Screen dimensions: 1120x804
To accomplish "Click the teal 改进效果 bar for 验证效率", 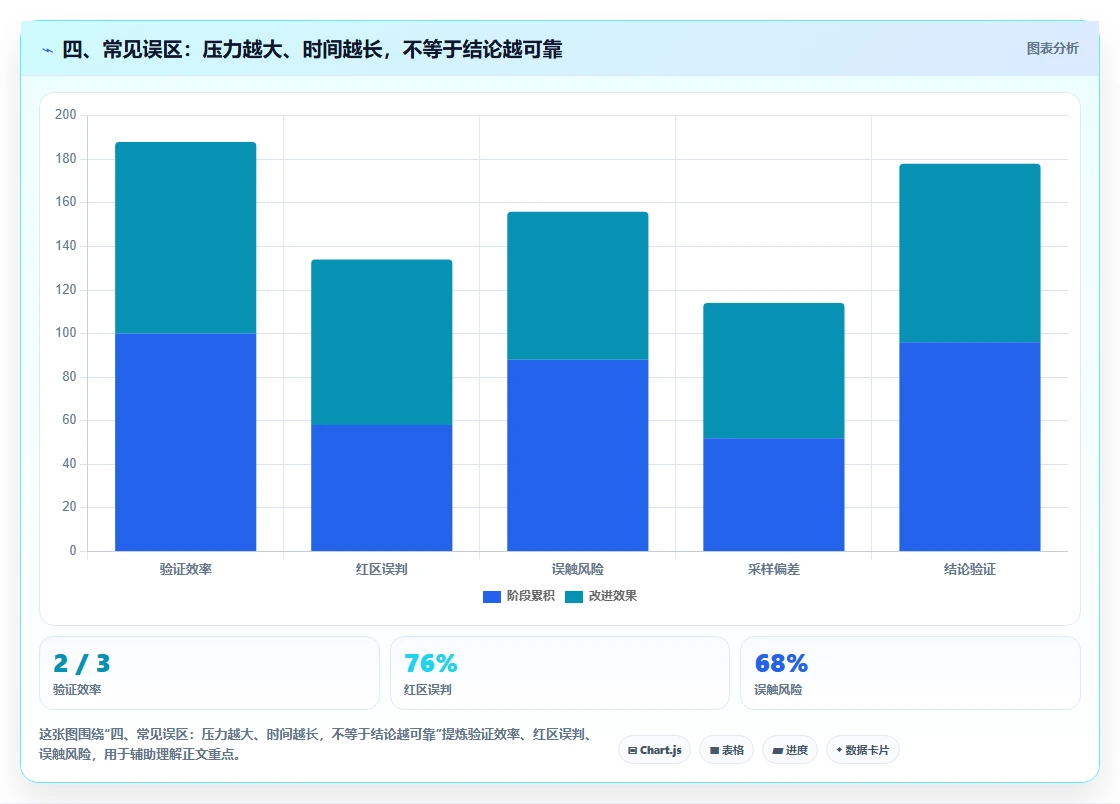I will click(186, 238).
